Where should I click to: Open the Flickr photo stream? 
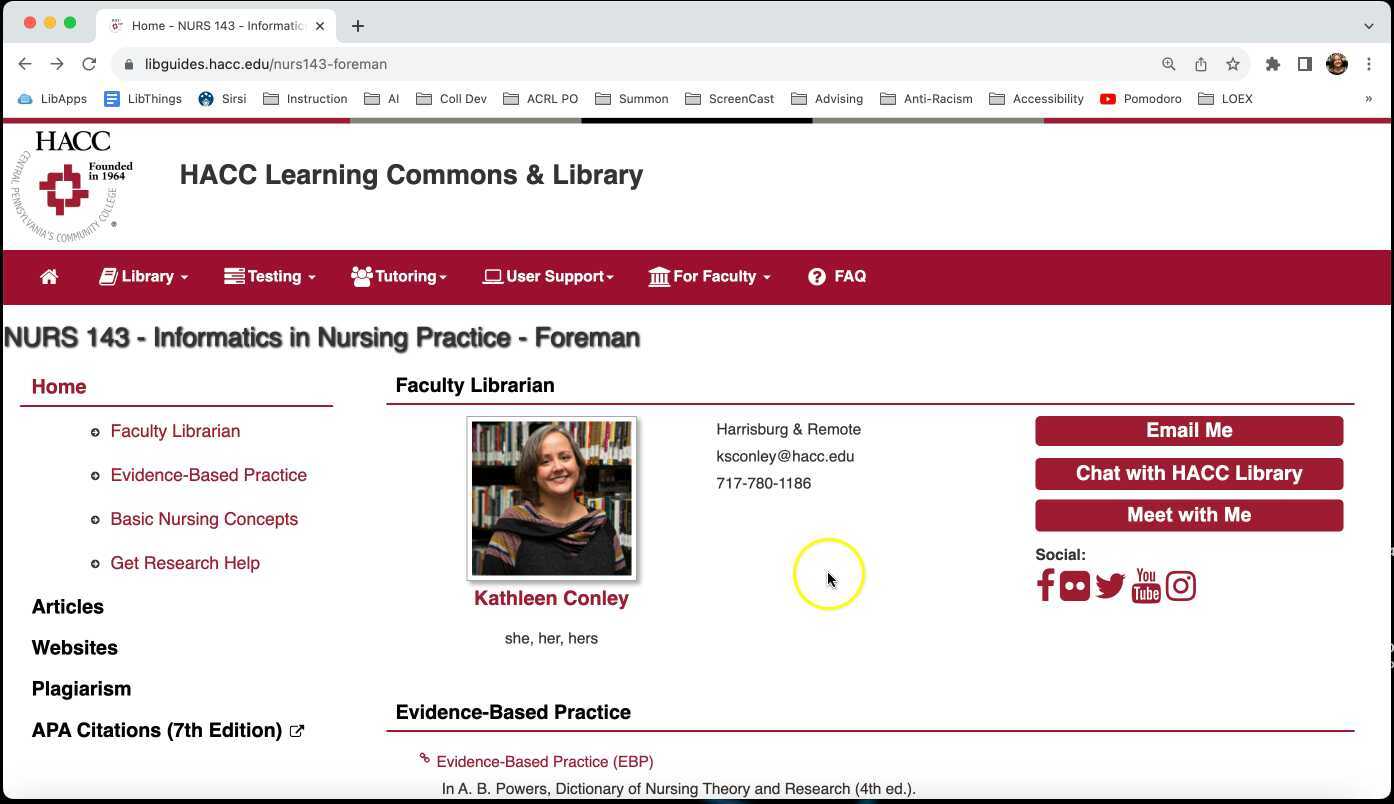point(1075,586)
